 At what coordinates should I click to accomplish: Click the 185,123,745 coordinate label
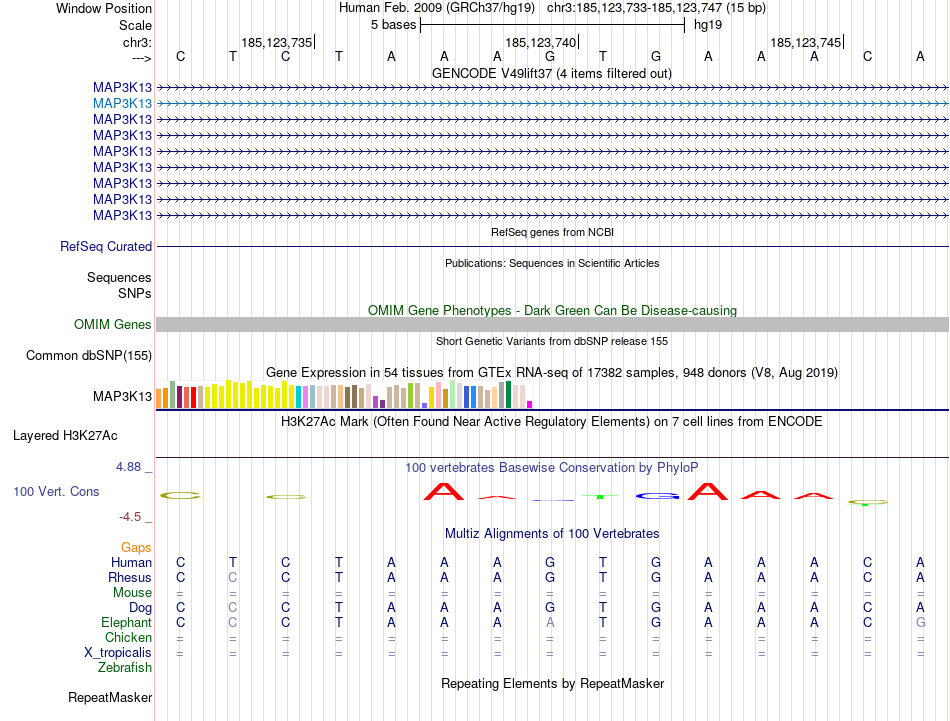(805, 42)
